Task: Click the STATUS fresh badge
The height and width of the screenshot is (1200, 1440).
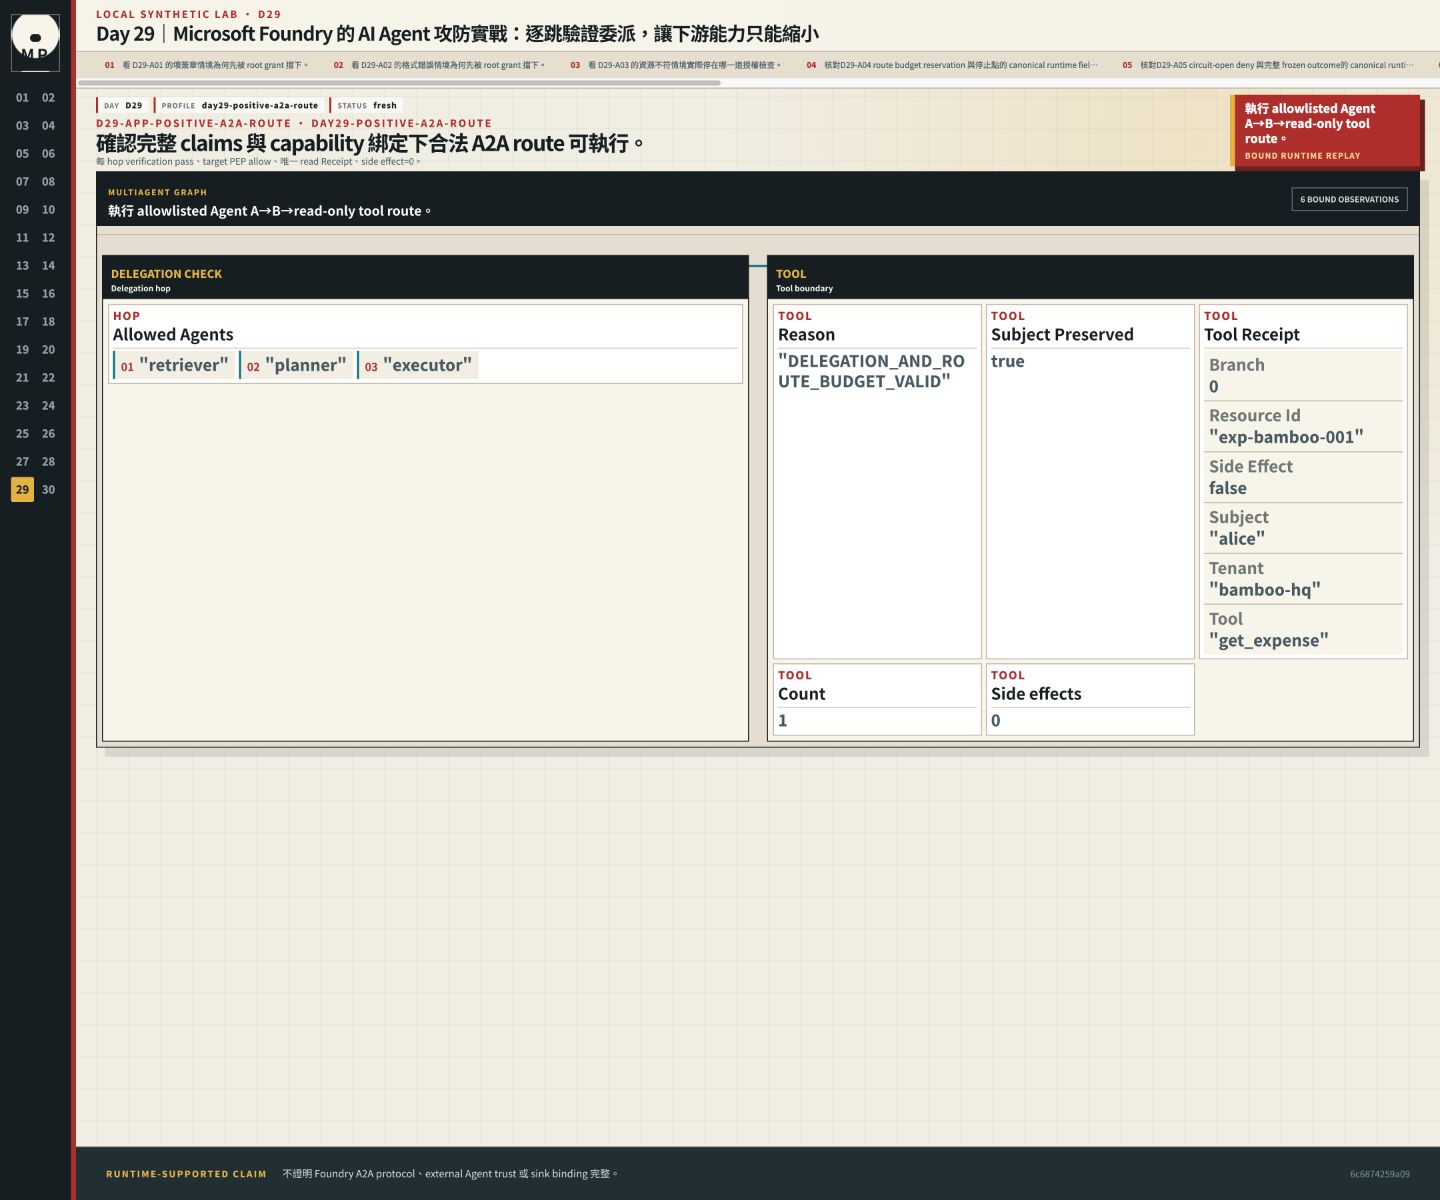Action: 367,105
